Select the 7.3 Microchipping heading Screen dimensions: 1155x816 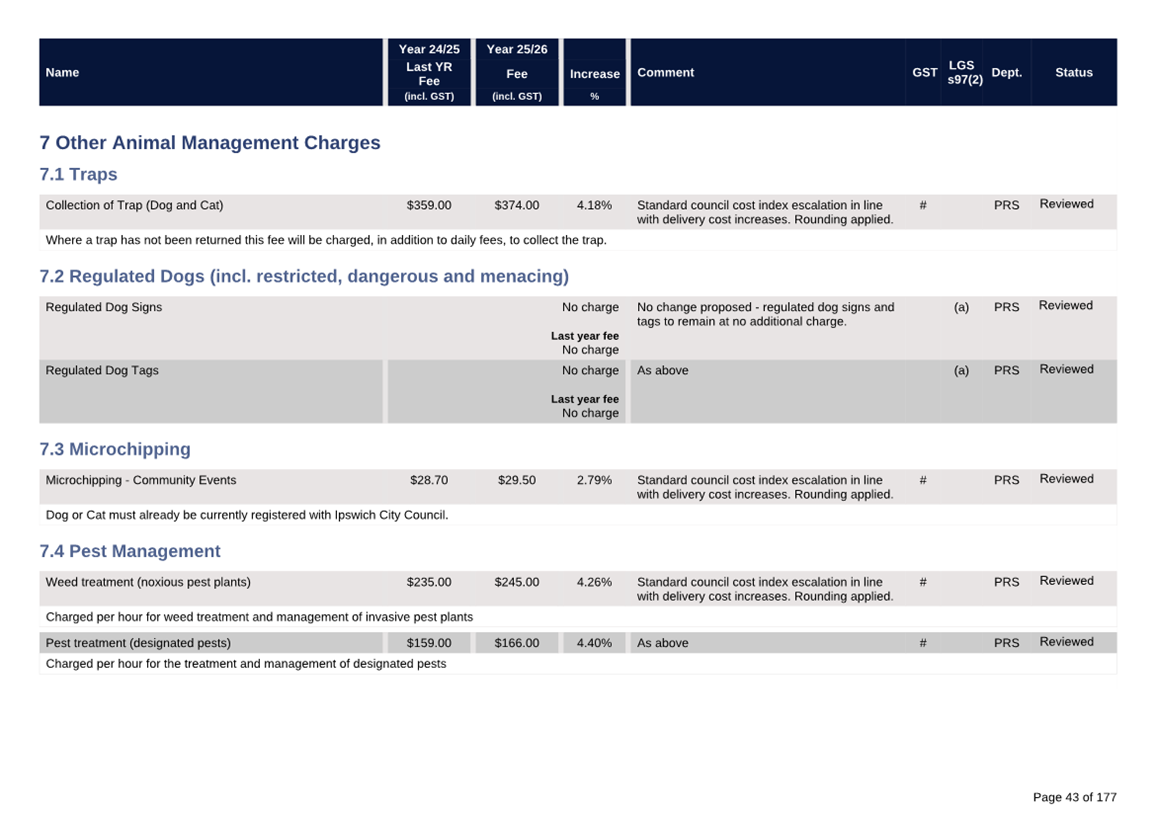tap(115, 449)
